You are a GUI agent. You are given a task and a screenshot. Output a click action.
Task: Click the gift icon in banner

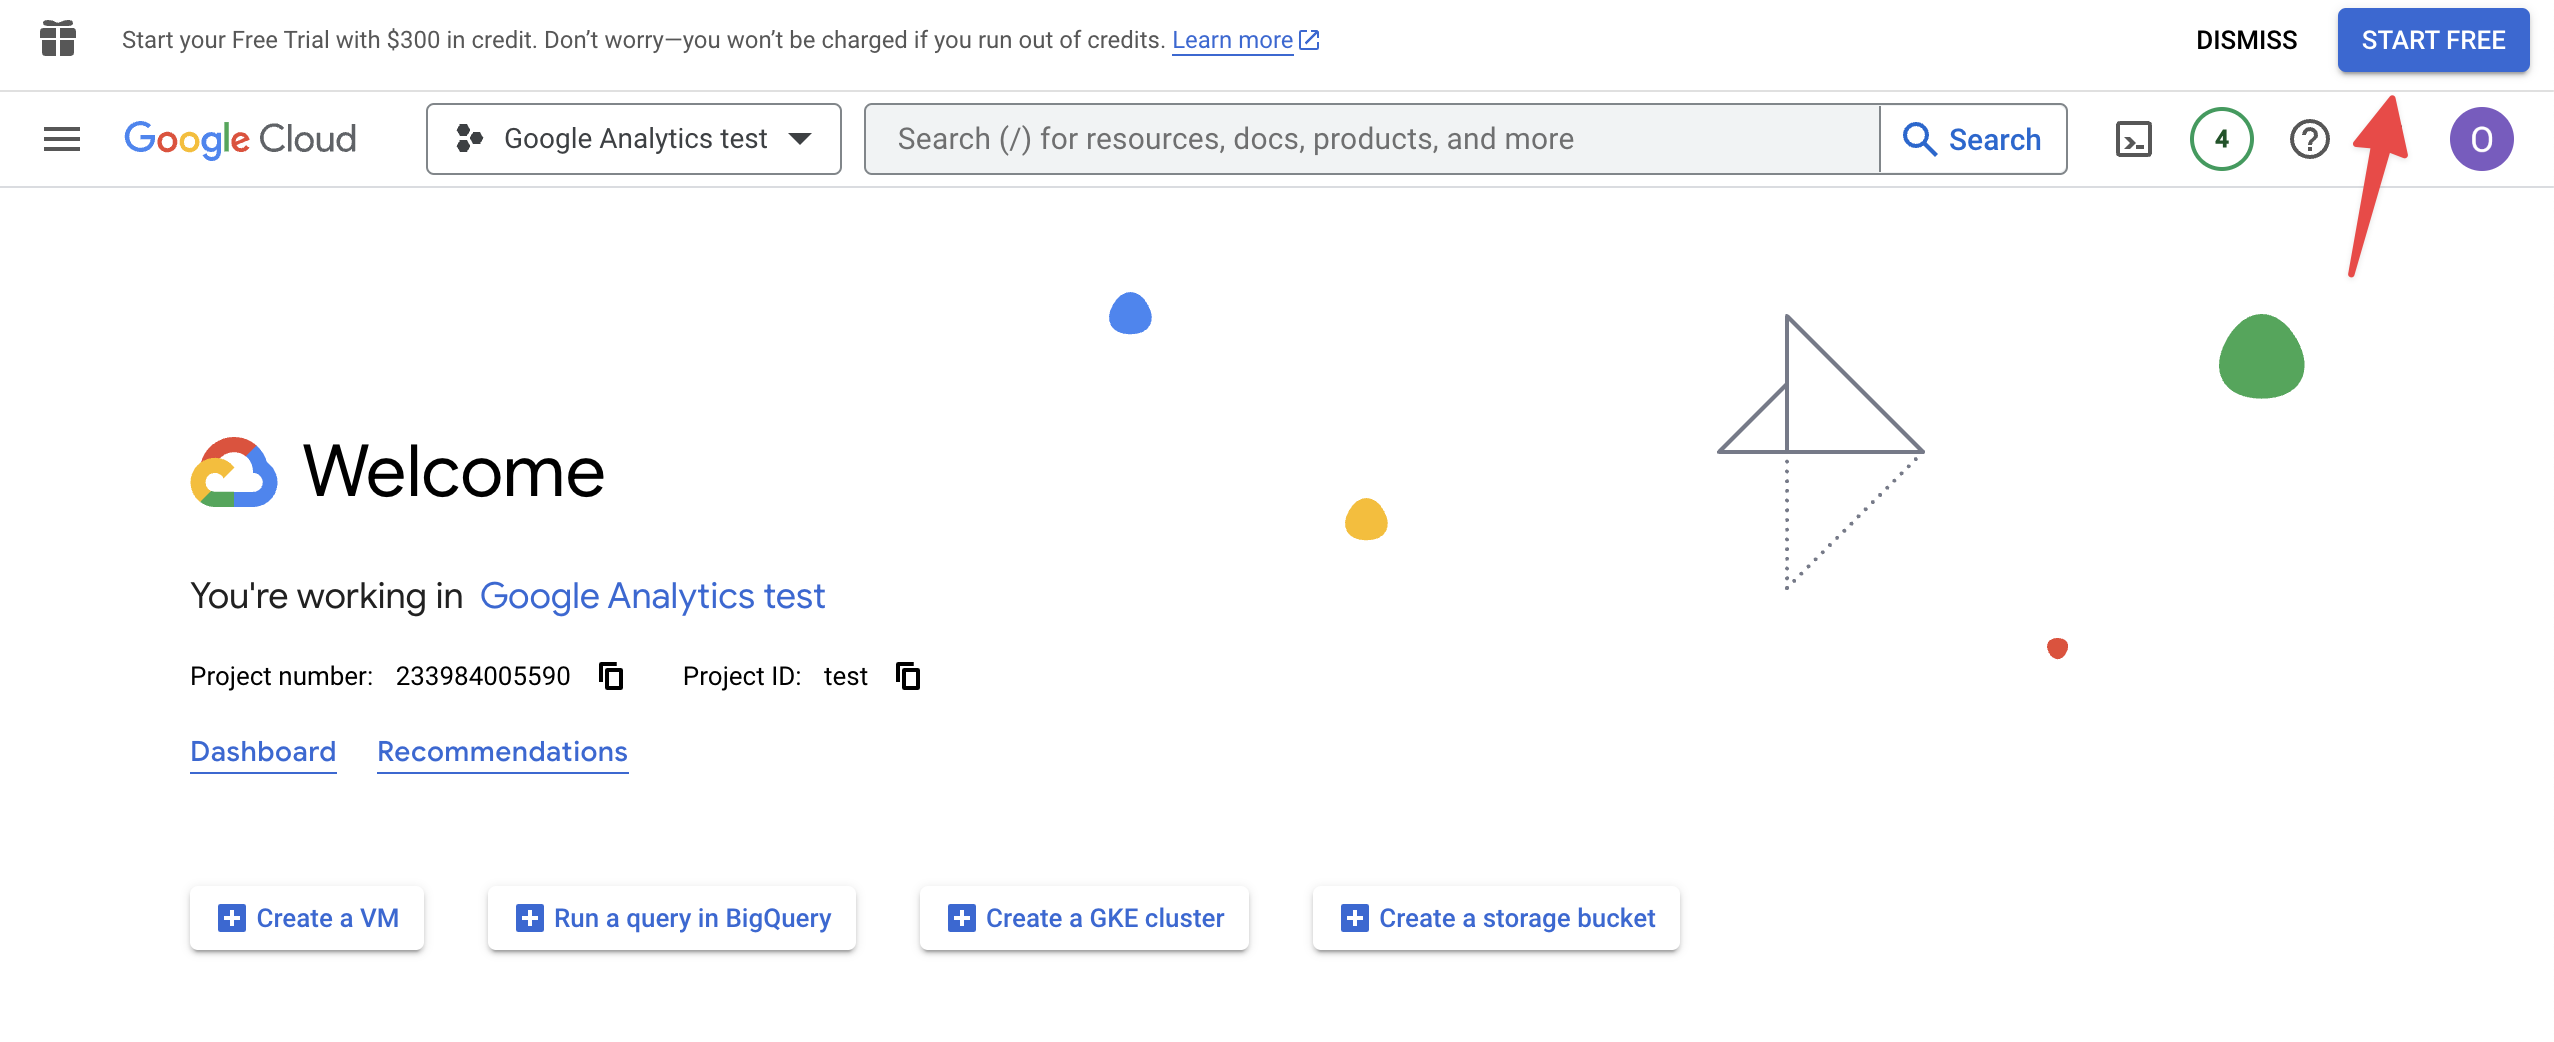(x=58, y=40)
